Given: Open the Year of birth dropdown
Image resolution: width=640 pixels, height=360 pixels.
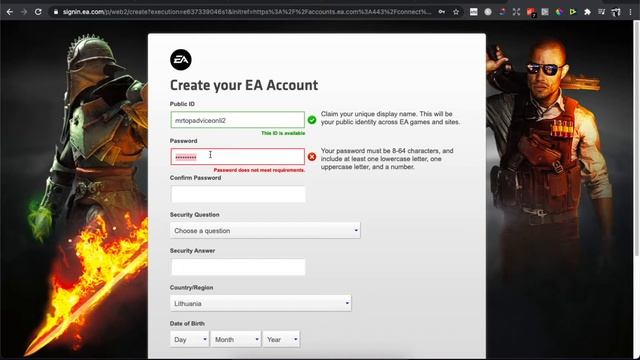Looking at the screenshot, I should click(281, 339).
